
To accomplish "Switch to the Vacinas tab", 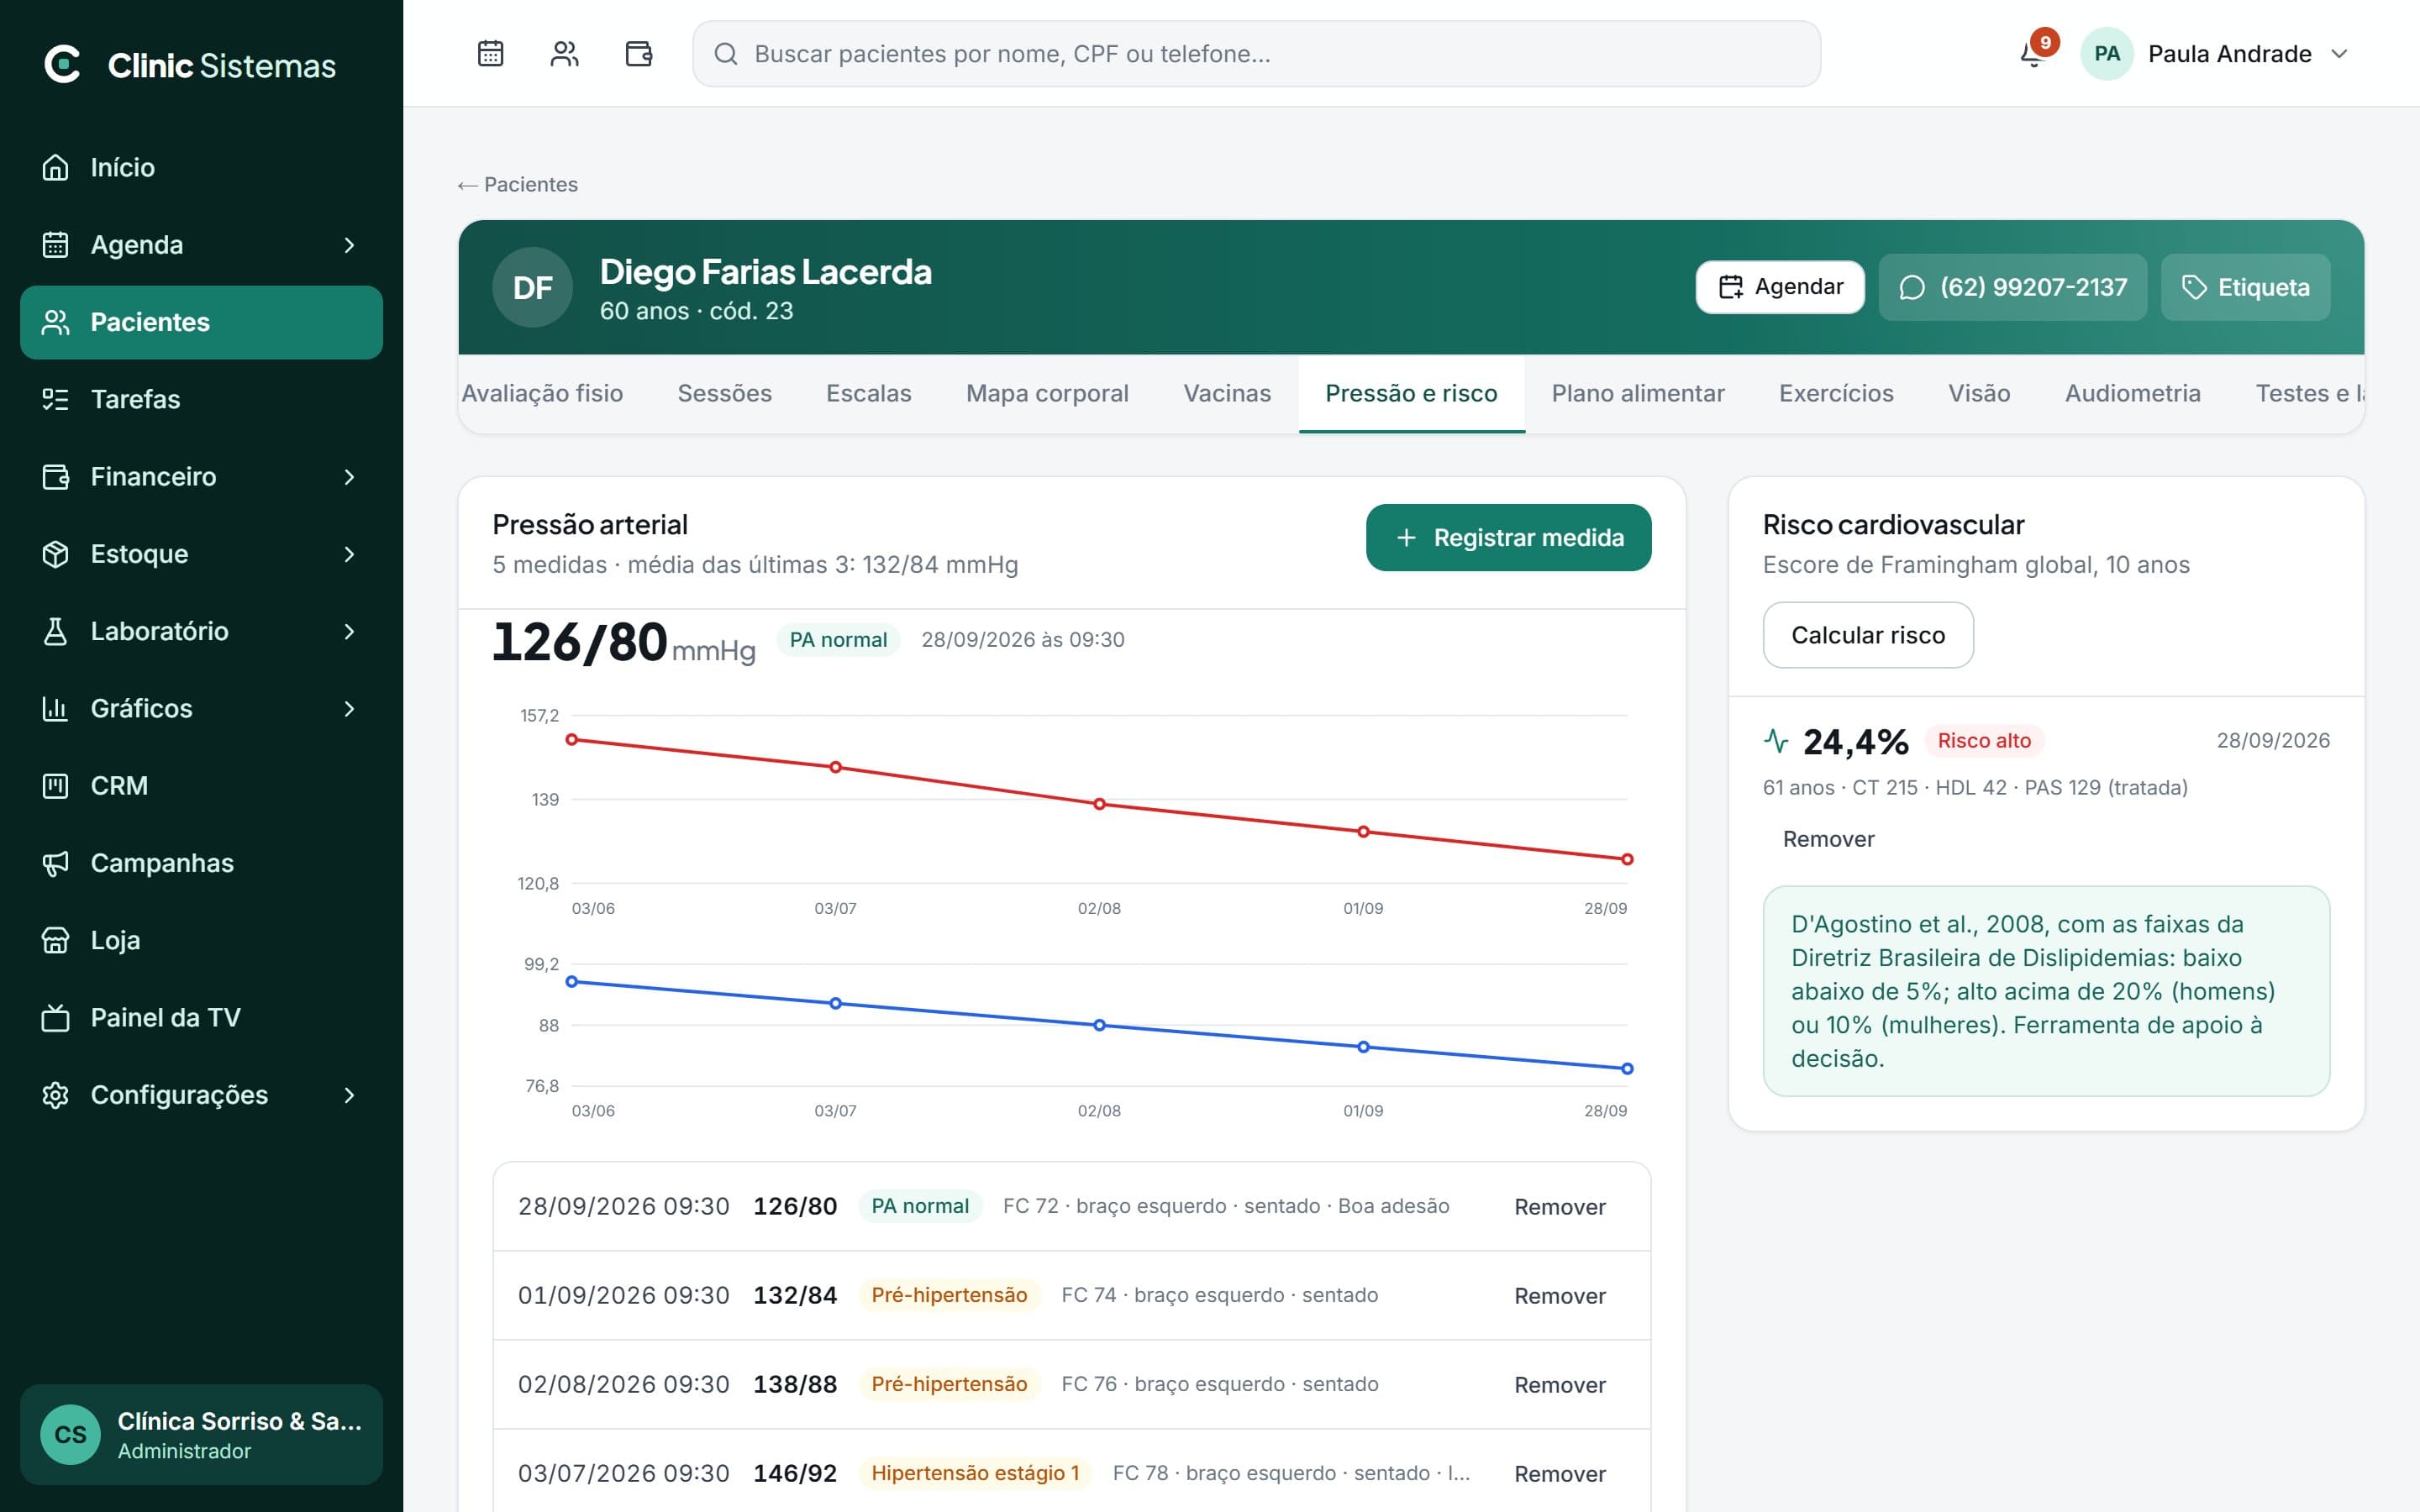I will [1226, 393].
